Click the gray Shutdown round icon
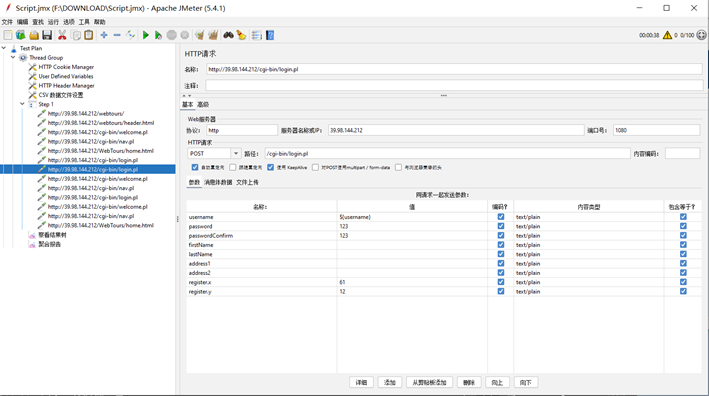Image resolution: width=709 pixels, height=396 pixels. click(184, 35)
